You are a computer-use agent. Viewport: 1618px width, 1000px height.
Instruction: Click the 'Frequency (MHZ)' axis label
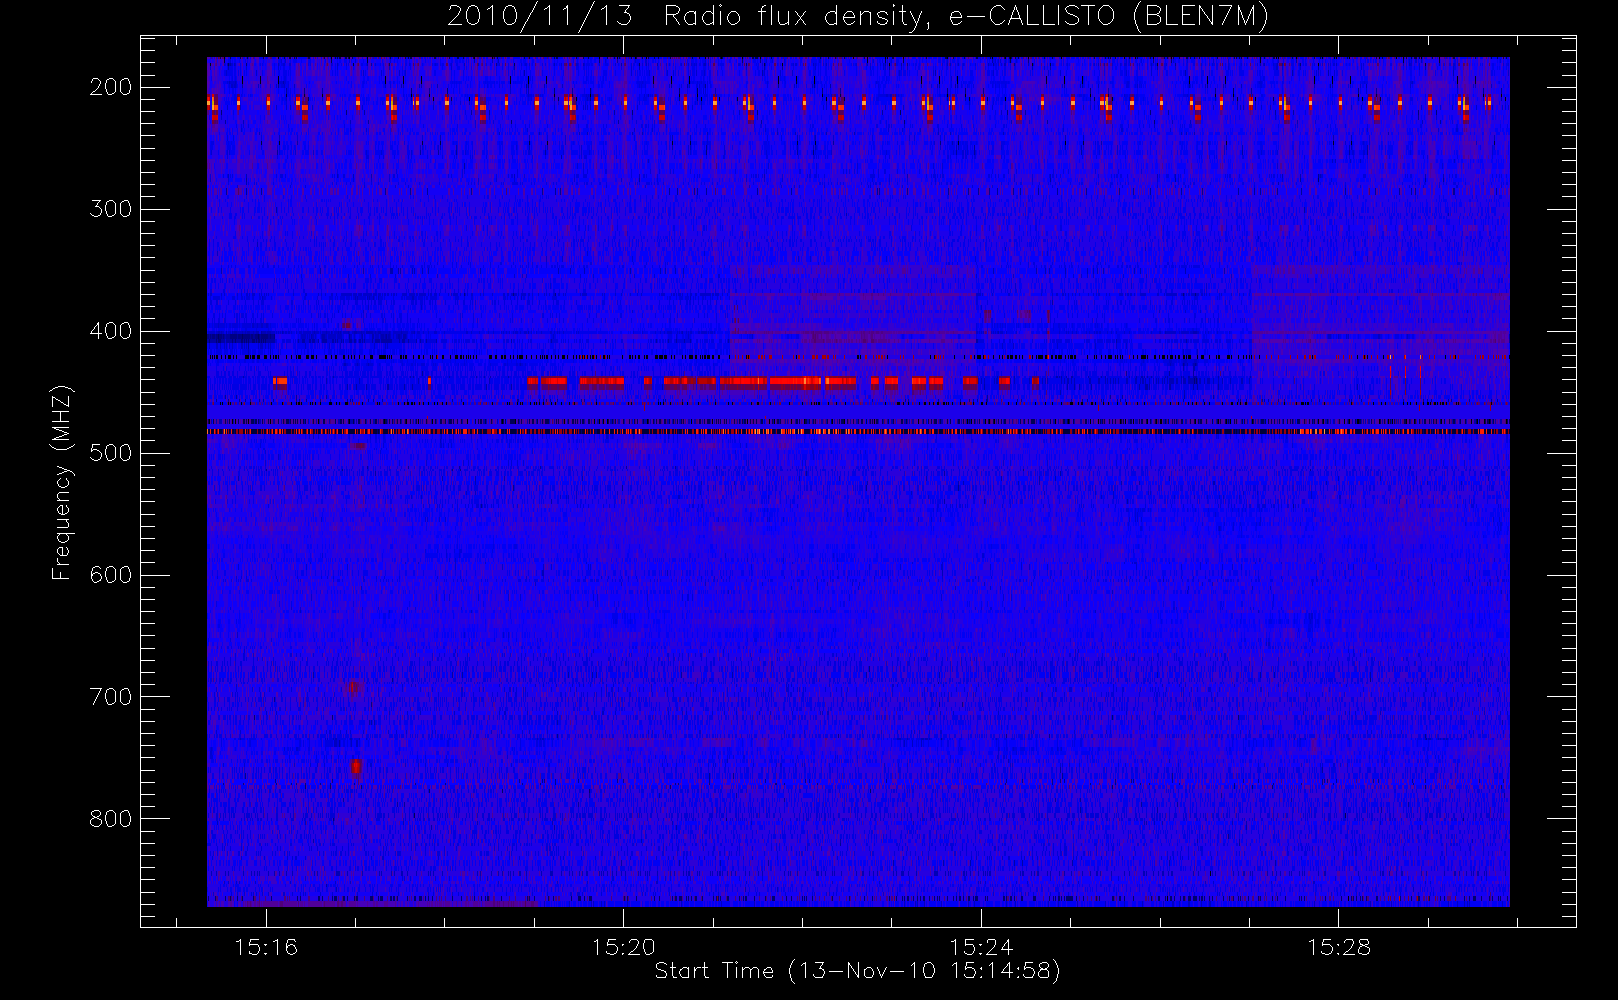tap(62, 483)
